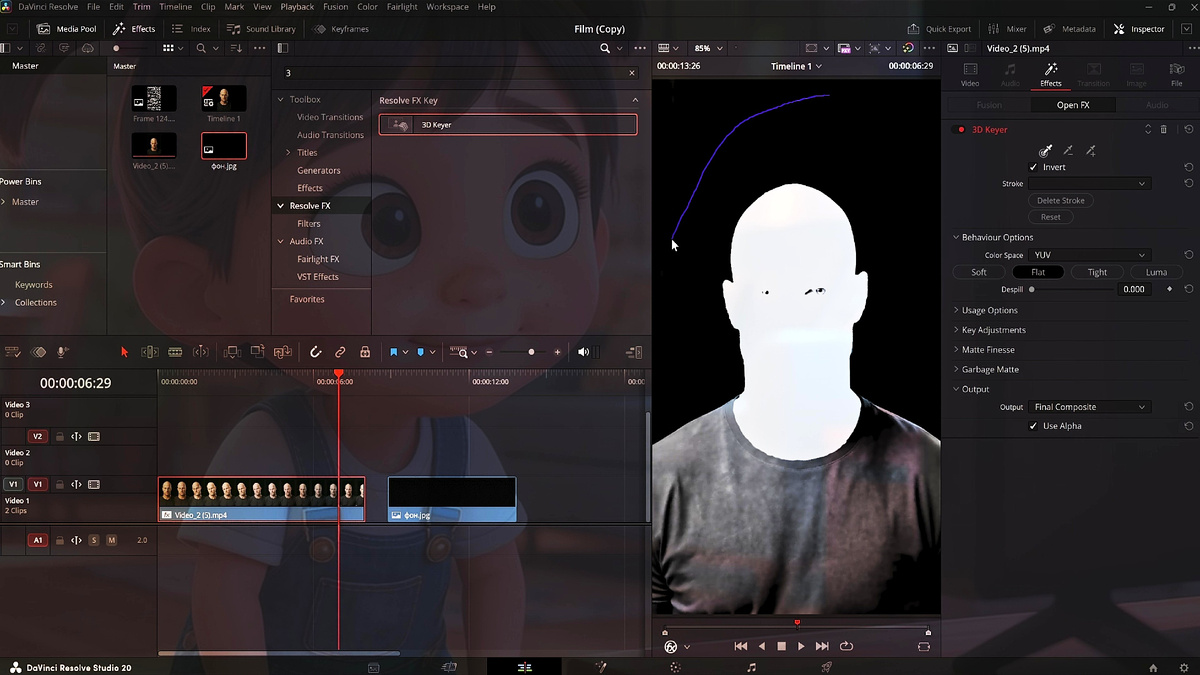Select the Blade edit mode tool

coord(175,352)
